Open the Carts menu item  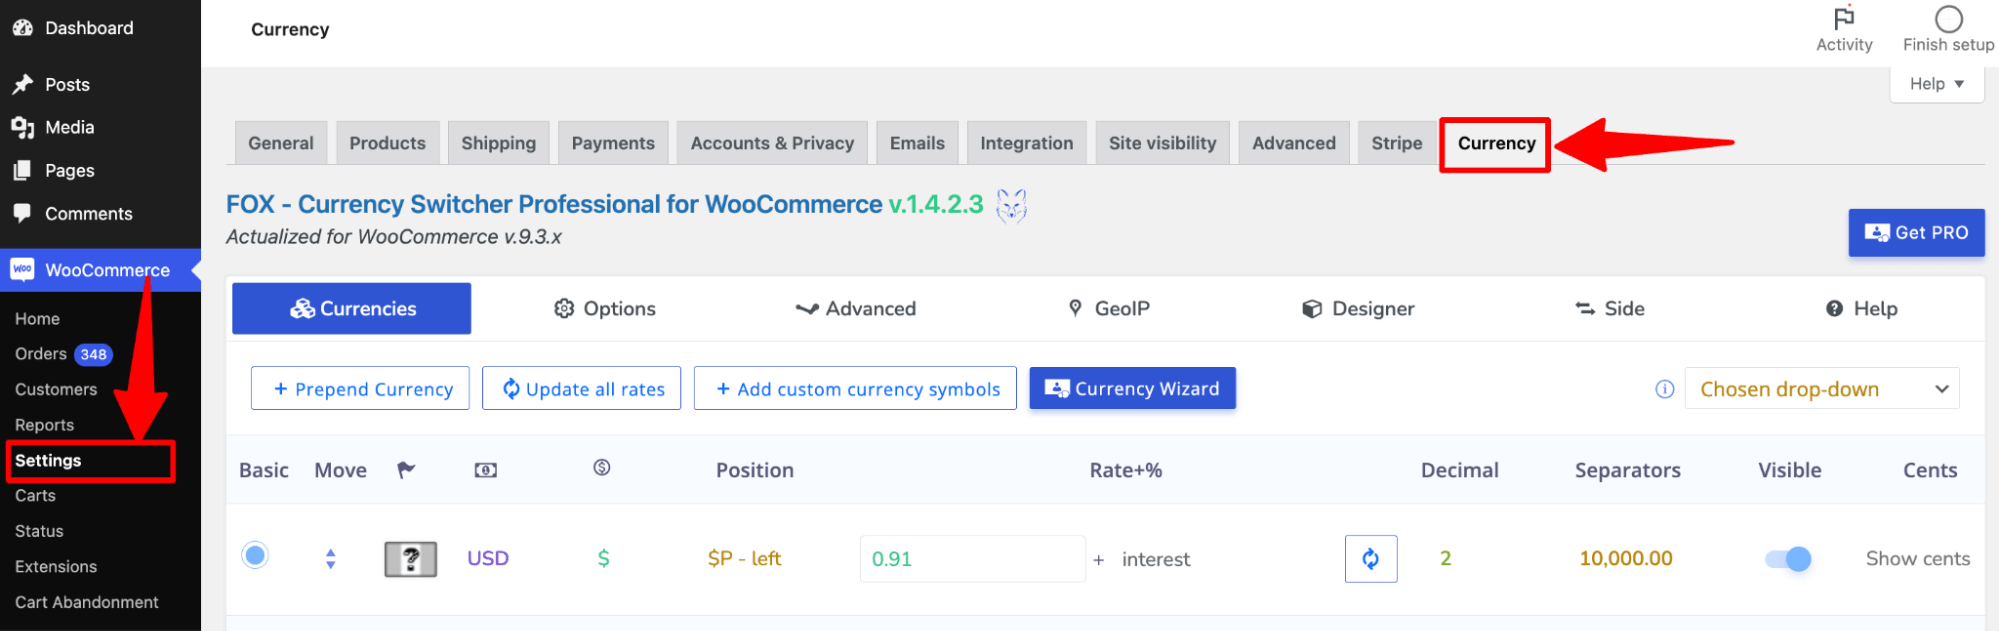[35, 496]
